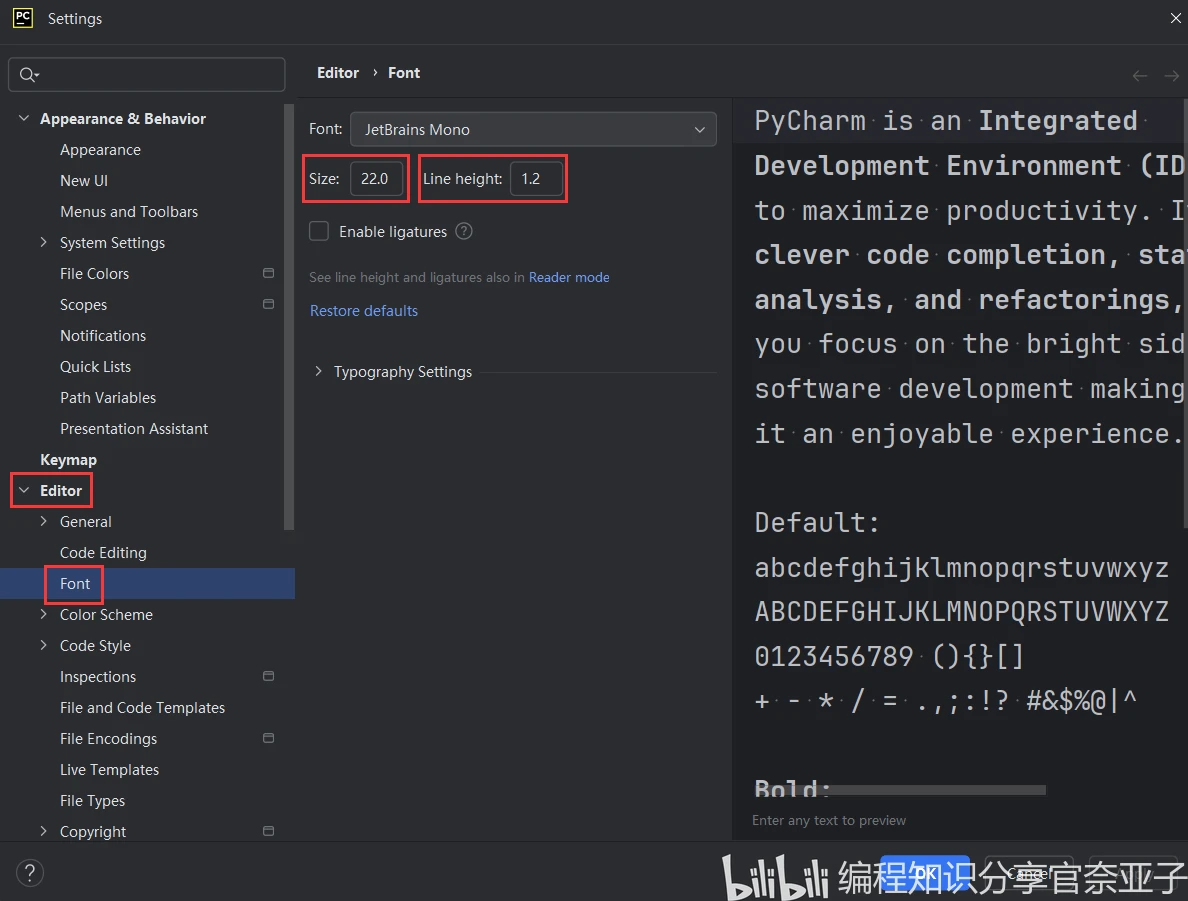Click the back navigation arrow
The width and height of the screenshot is (1188, 901).
(x=1140, y=75)
